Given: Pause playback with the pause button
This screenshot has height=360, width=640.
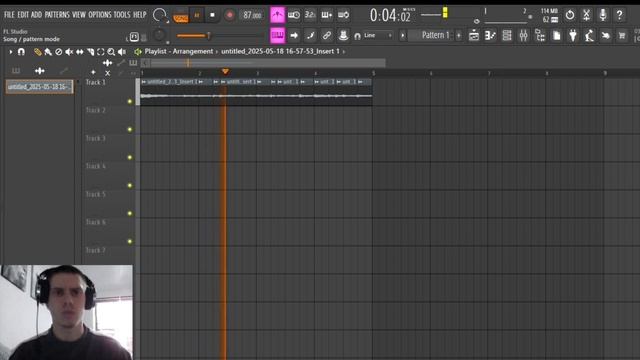Looking at the screenshot, I should (x=197, y=16).
